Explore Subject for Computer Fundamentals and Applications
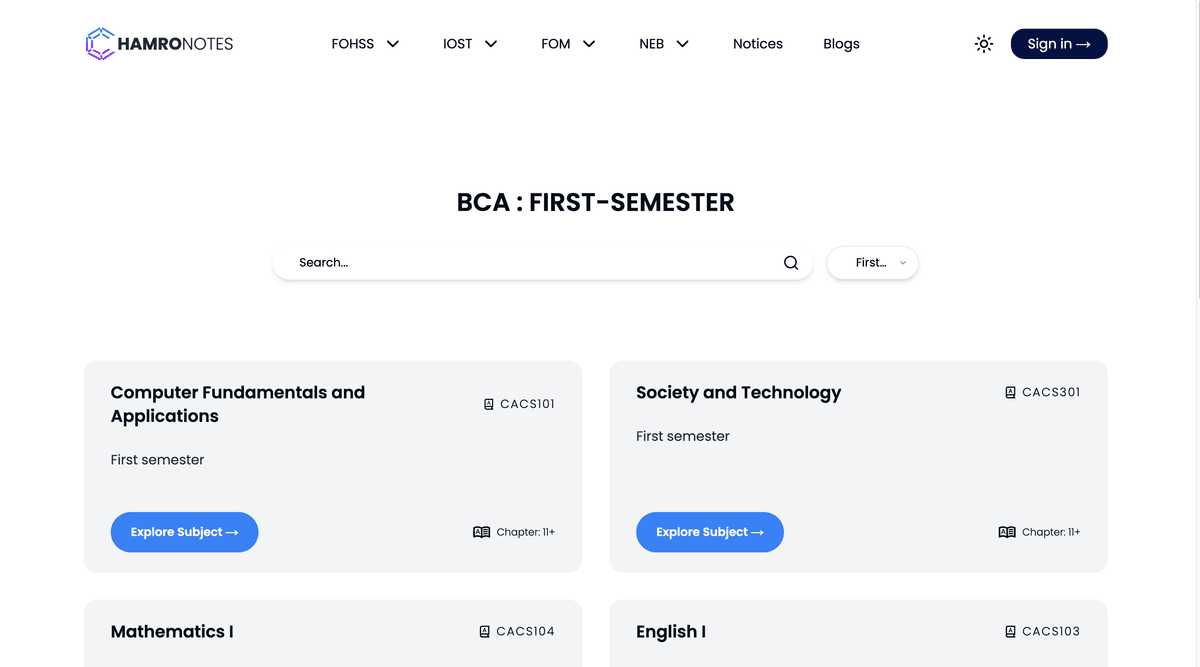1200x667 pixels. point(185,532)
